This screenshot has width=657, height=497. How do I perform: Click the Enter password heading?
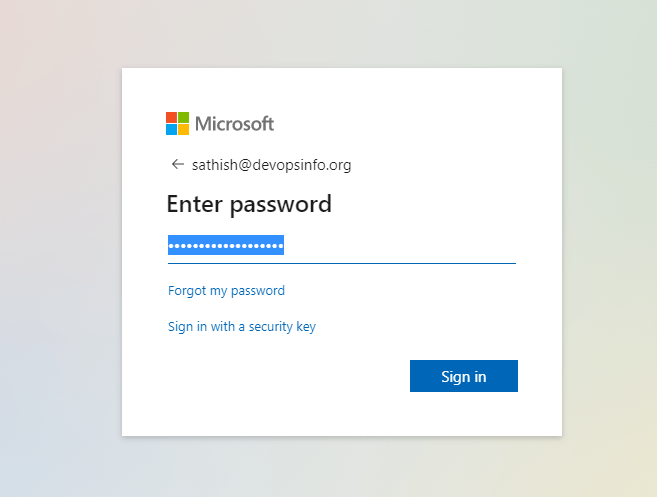click(x=249, y=205)
